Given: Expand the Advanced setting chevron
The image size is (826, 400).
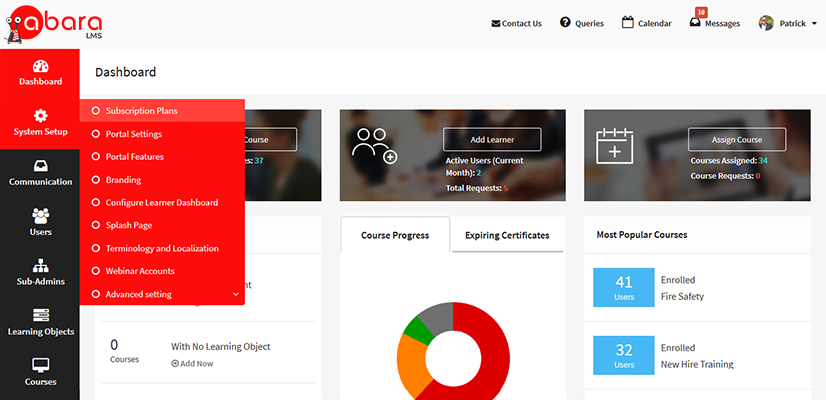Looking at the screenshot, I should (x=235, y=294).
